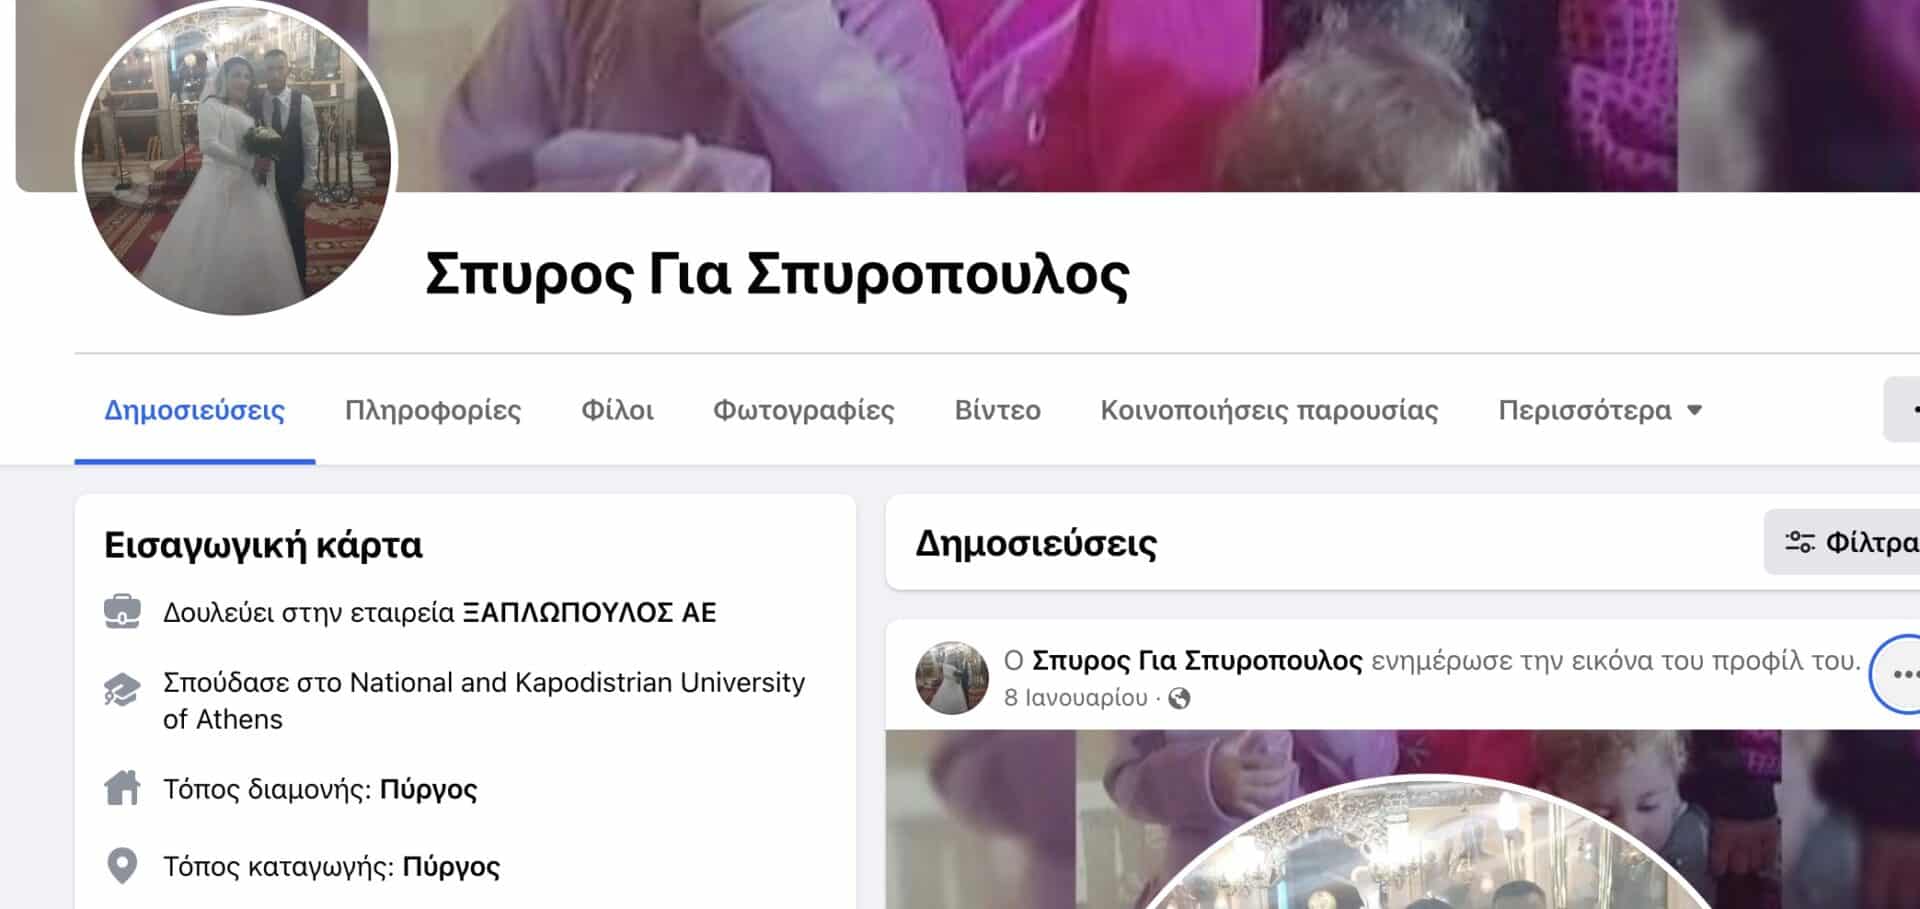Switch to the Πληροφορίες tab
This screenshot has width=1920, height=909.
tap(433, 410)
